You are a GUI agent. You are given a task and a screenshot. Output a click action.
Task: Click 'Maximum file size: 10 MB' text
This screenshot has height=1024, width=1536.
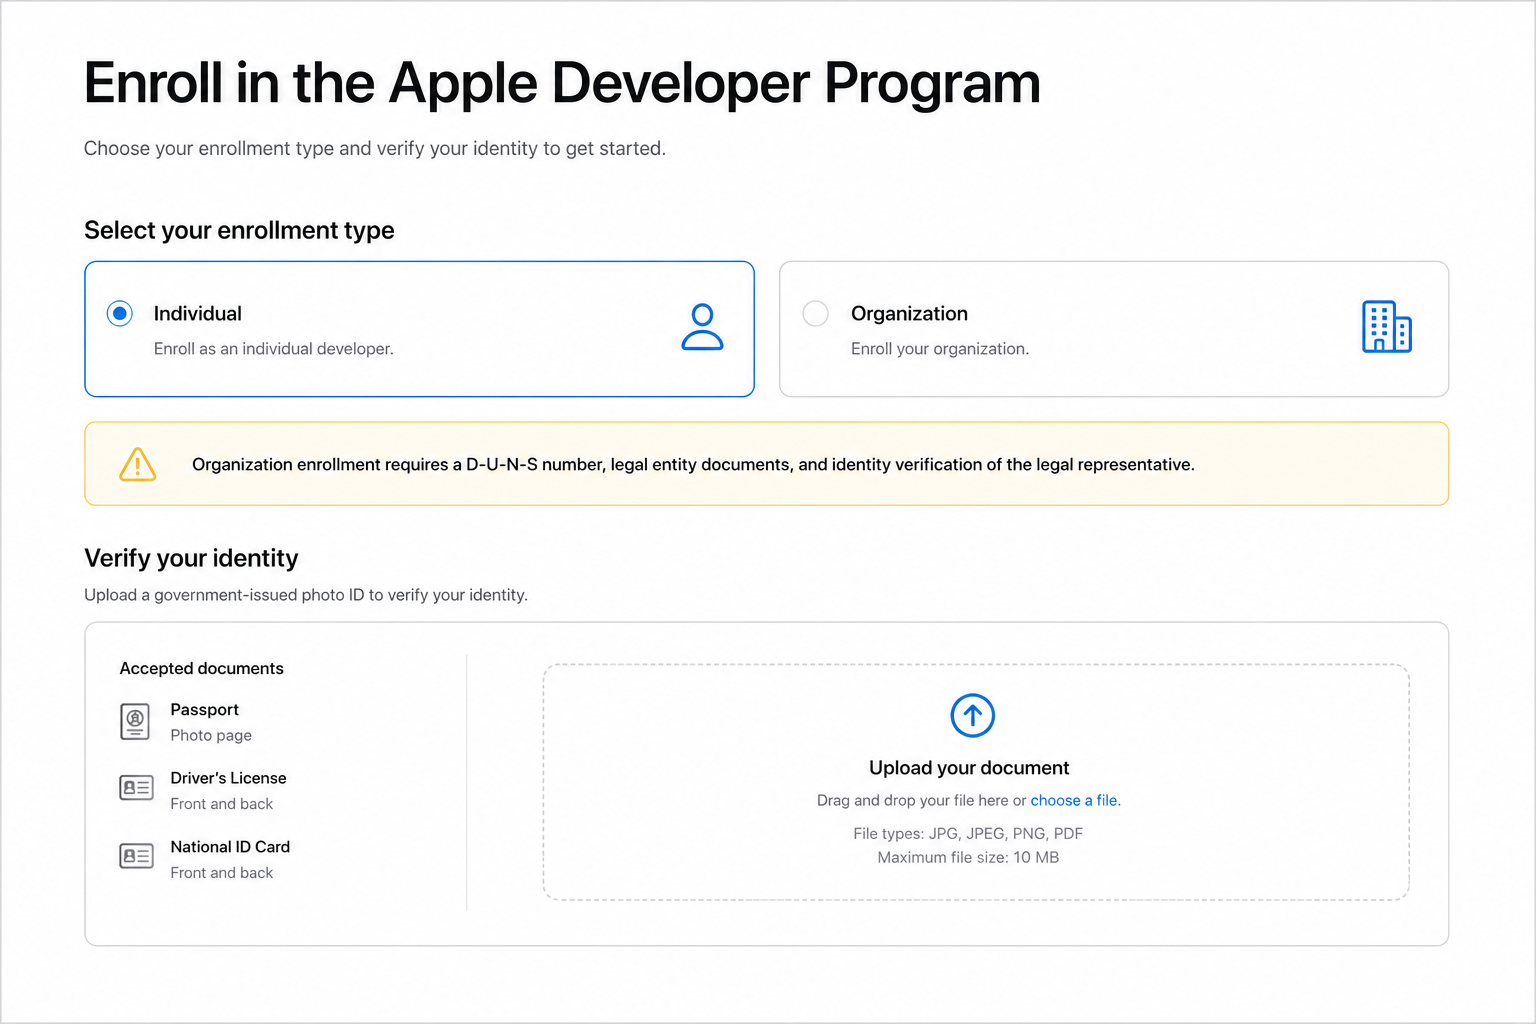[968, 858]
